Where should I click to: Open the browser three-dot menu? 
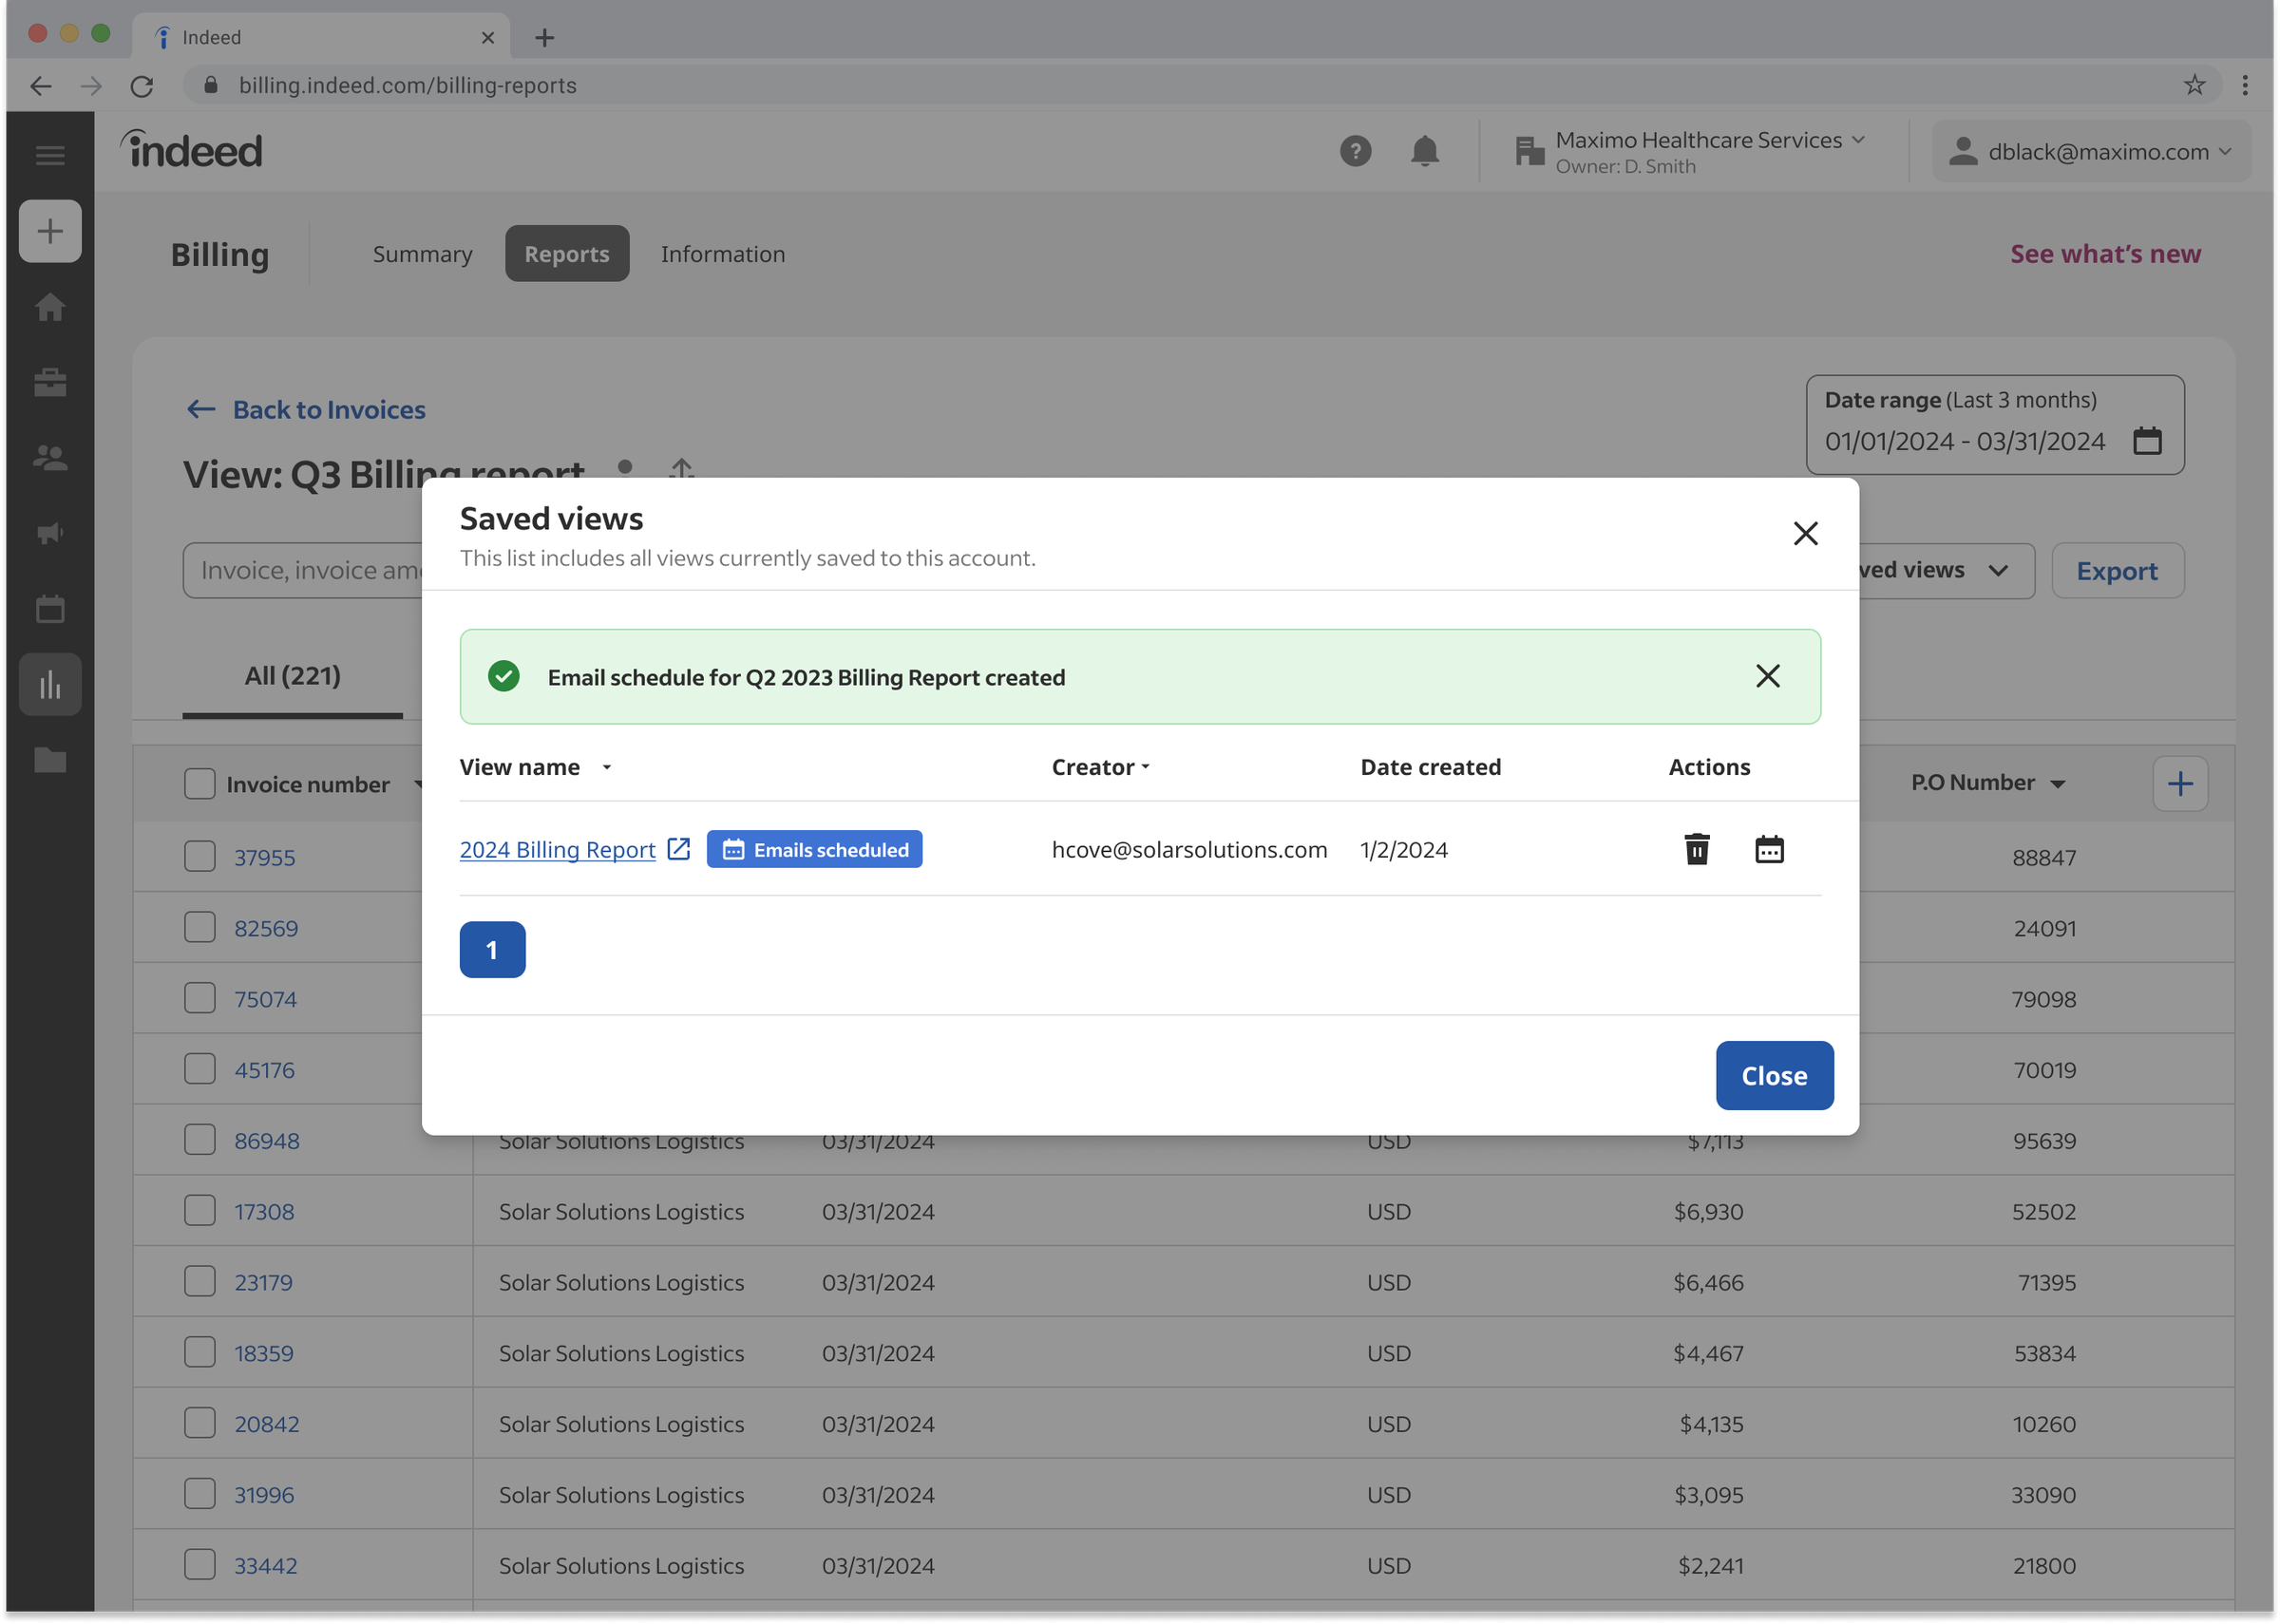point(2245,86)
